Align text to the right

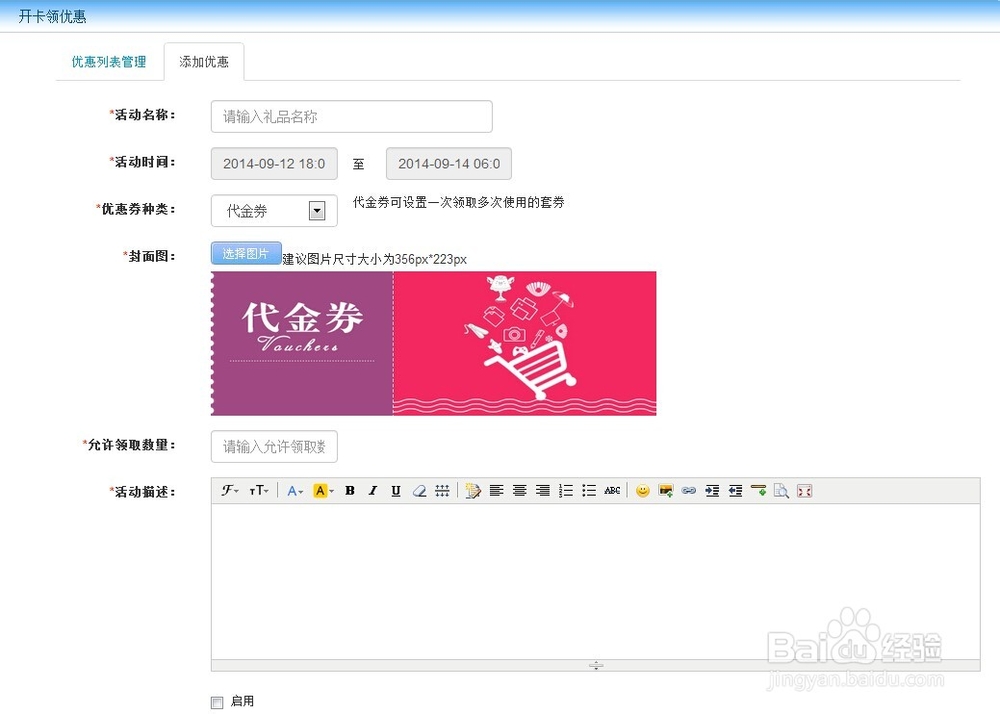pos(543,491)
